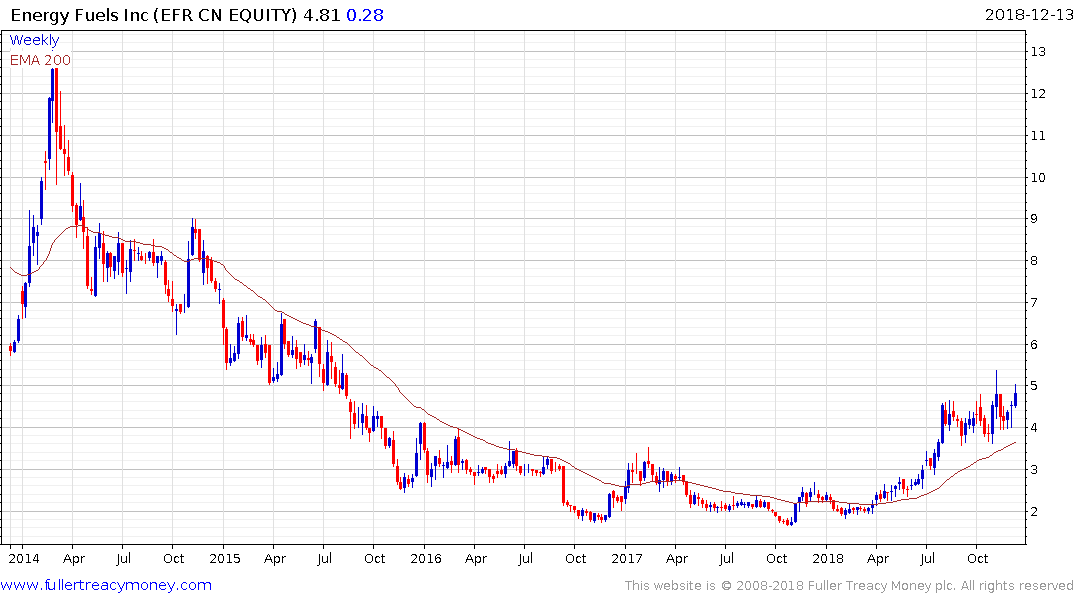Click the 2015 x-axis label
Screen dimensions: 1075x600
(225, 558)
